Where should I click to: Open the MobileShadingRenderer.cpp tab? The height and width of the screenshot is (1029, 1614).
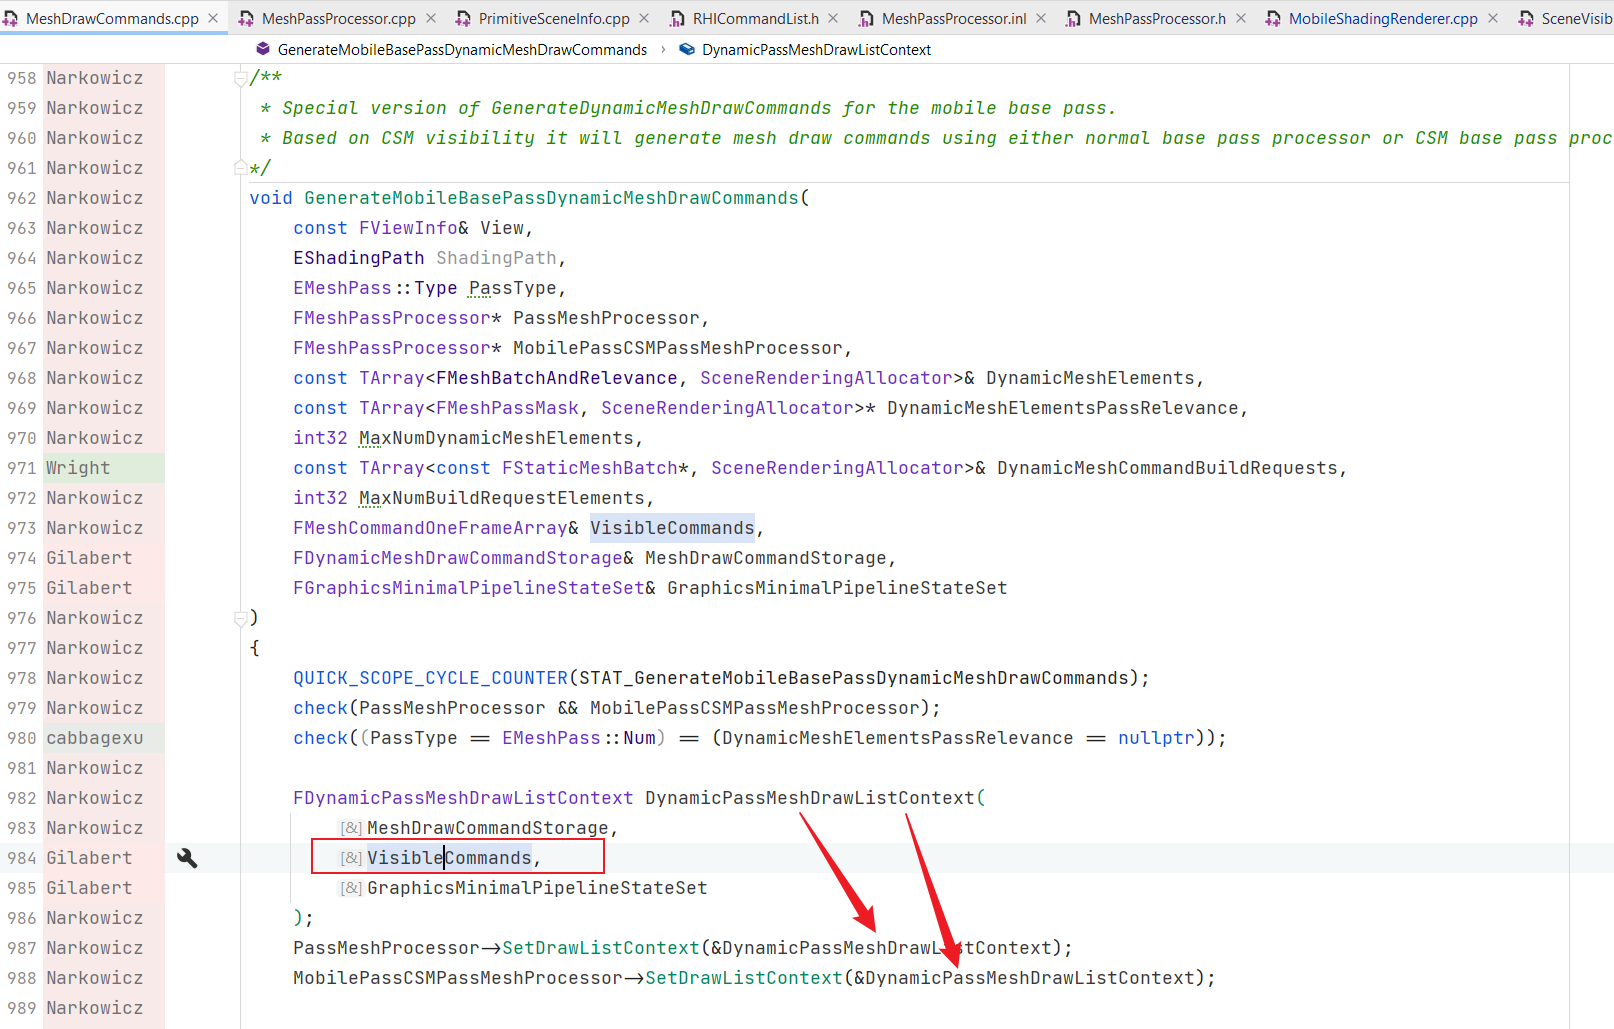tap(1383, 19)
